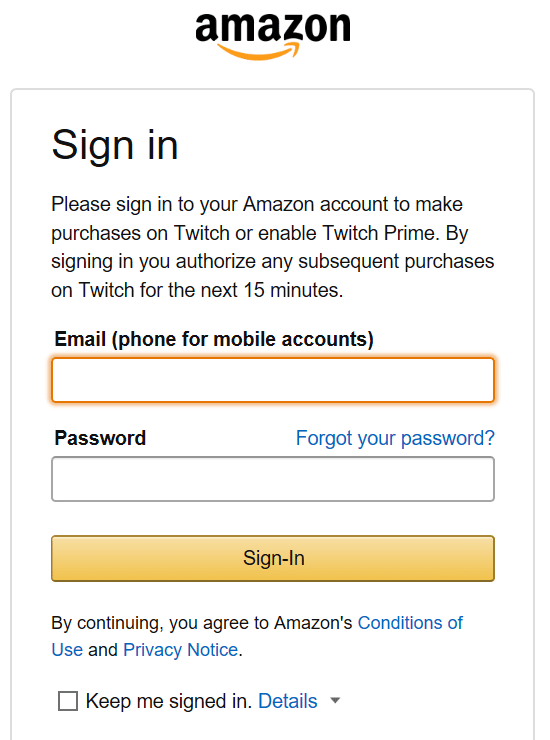Click the 'Keep me signed in.' label text

tap(169, 701)
